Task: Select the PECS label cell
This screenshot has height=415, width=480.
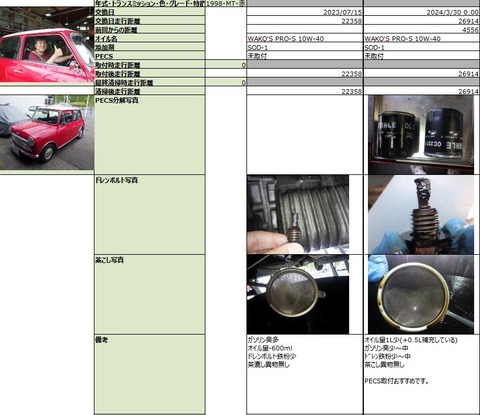Action: [150, 56]
